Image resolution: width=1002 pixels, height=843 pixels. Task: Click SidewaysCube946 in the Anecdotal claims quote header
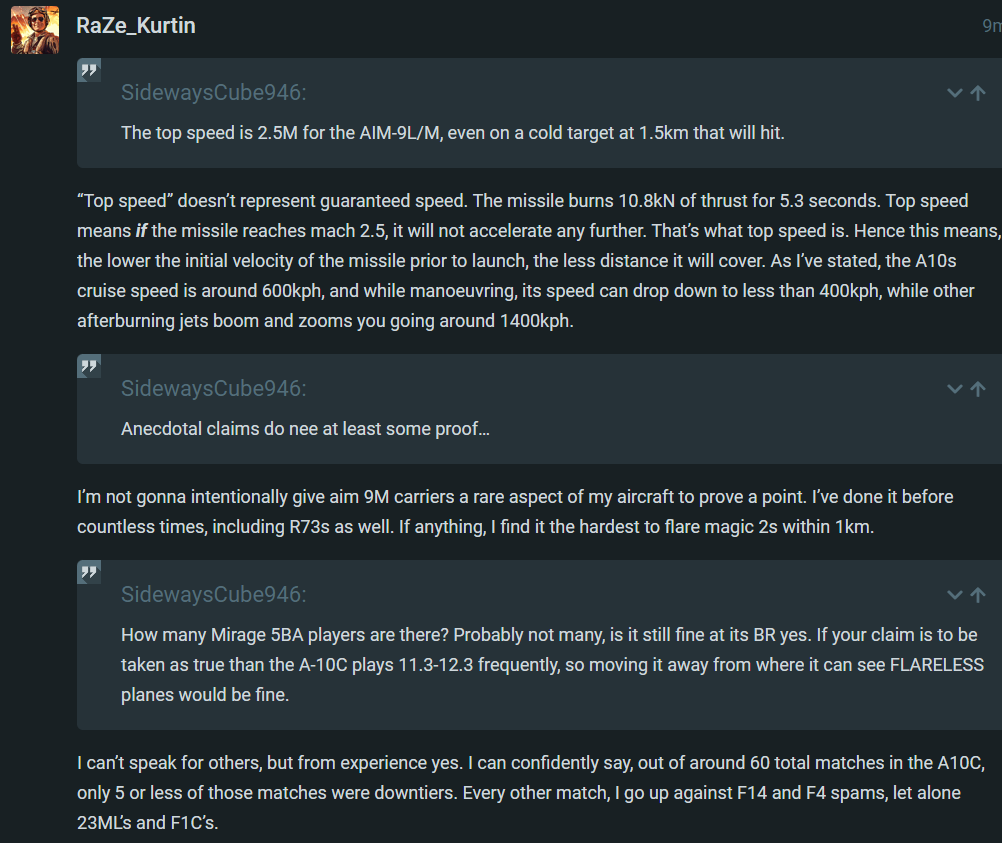213,388
